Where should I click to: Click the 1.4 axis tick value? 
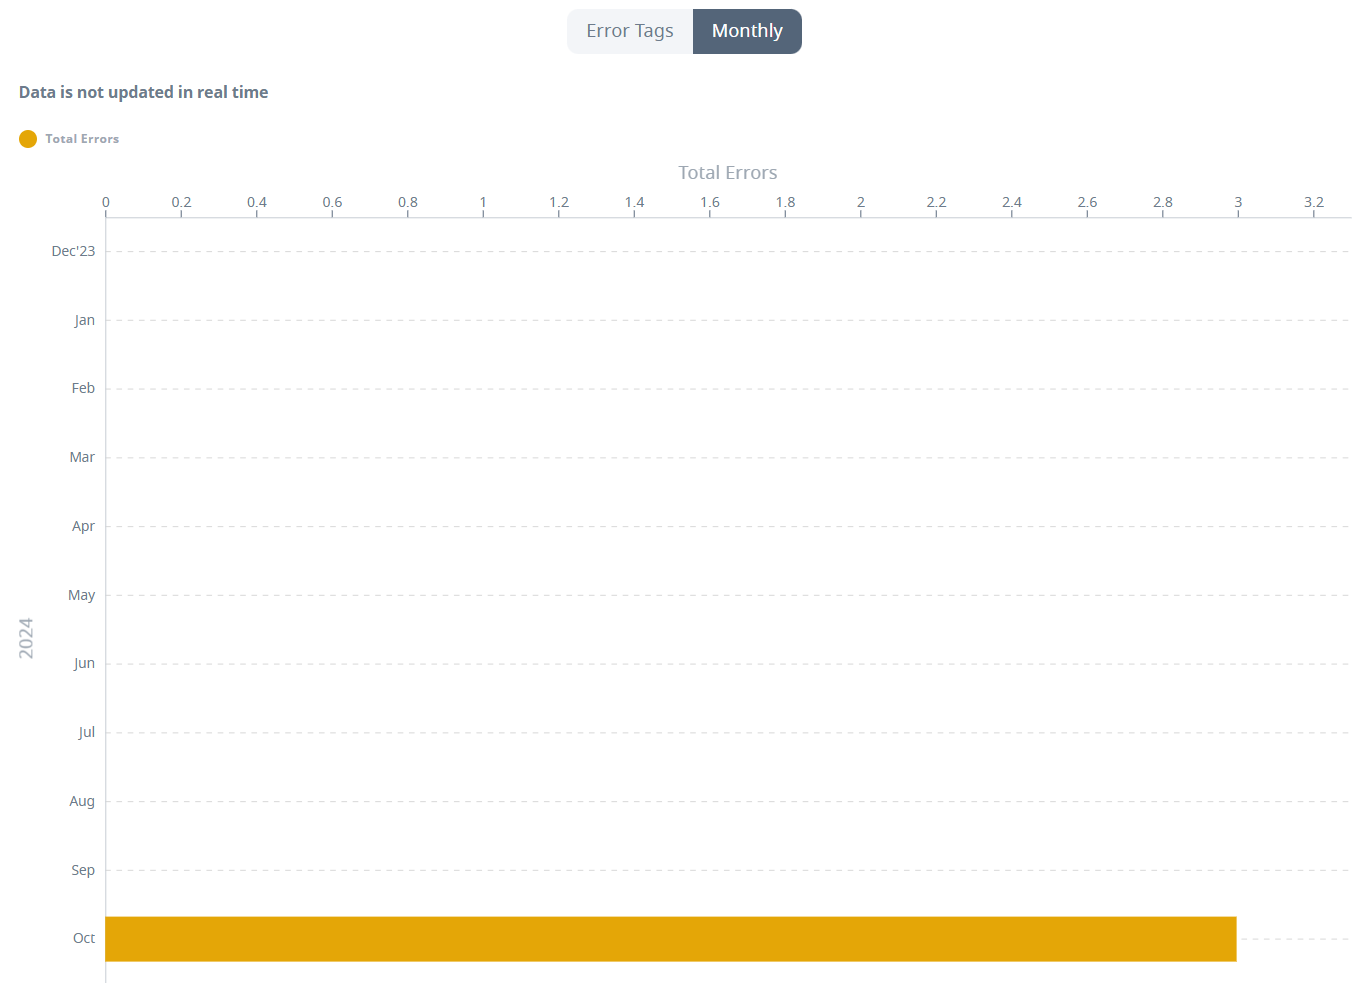click(634, 202)
